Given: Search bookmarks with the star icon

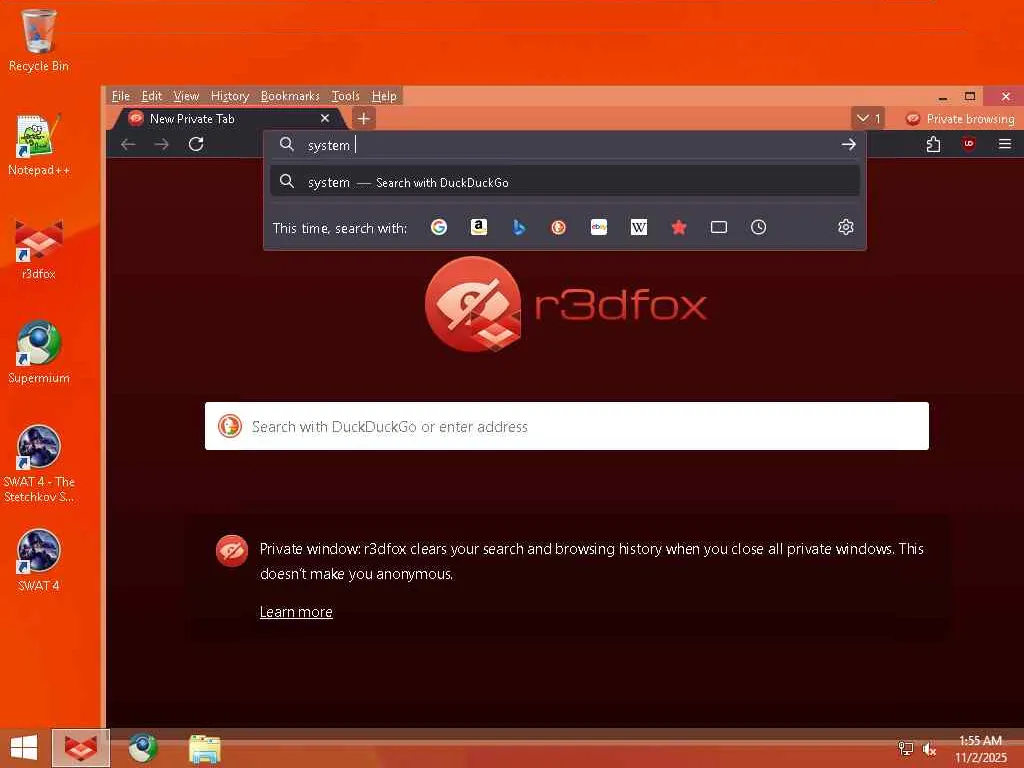Looking at the screenshot, I should pyautogui.click(x=679, y=227).
